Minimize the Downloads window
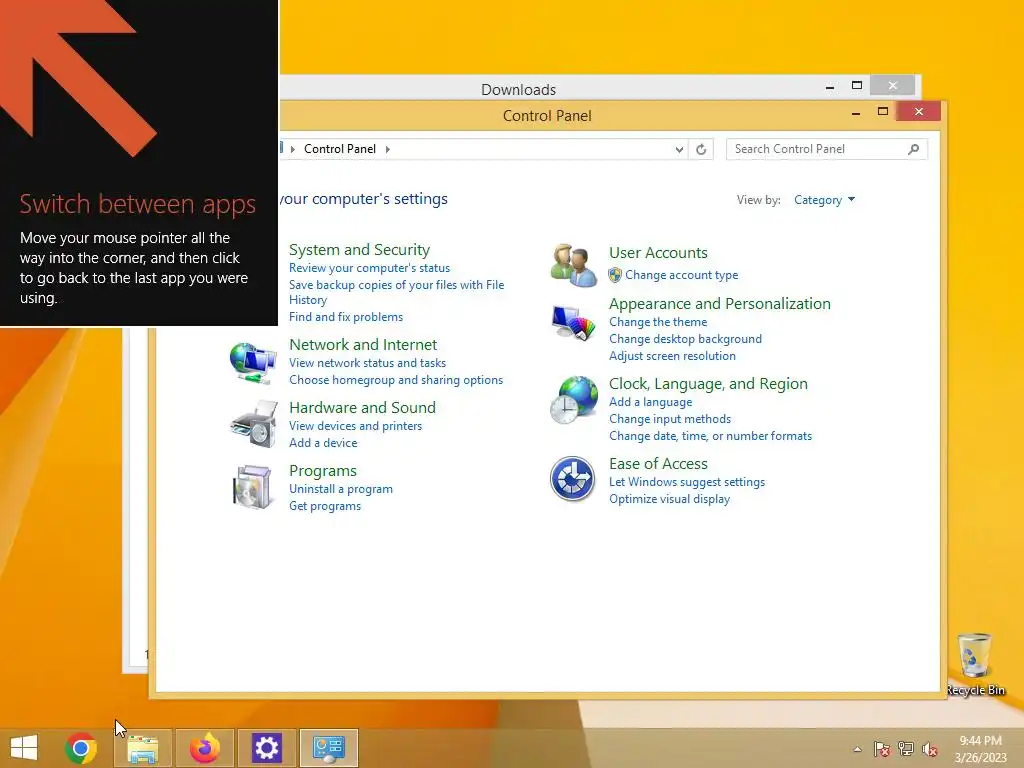This screenshot has height=768, width=1024. coord(829,86)
